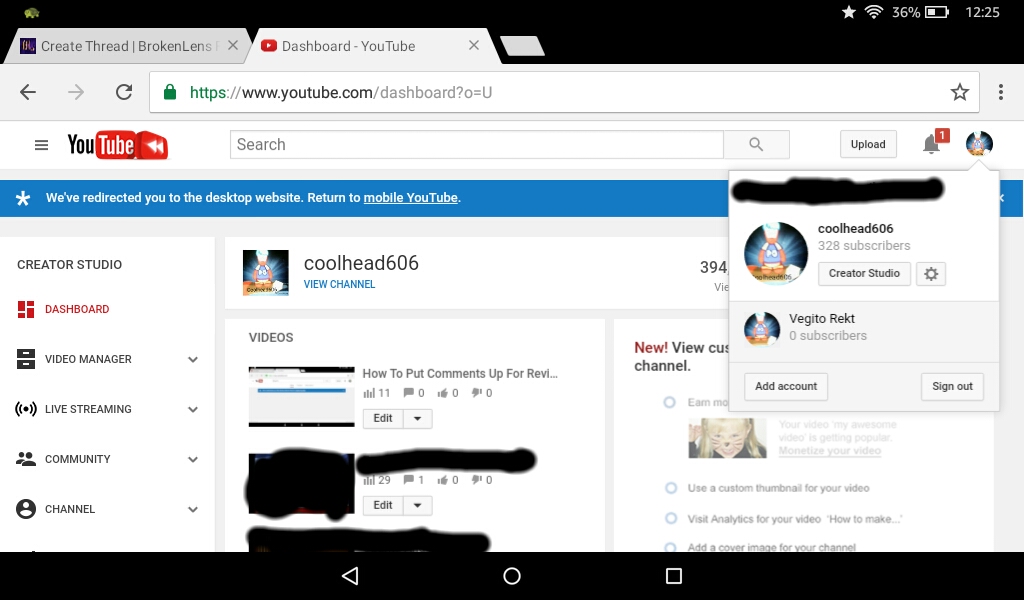Image resolution: width=1024 pixels, height=600 pixels.
Task: Select the Visit Analytics suggestion radio
Action: [671, 518]
